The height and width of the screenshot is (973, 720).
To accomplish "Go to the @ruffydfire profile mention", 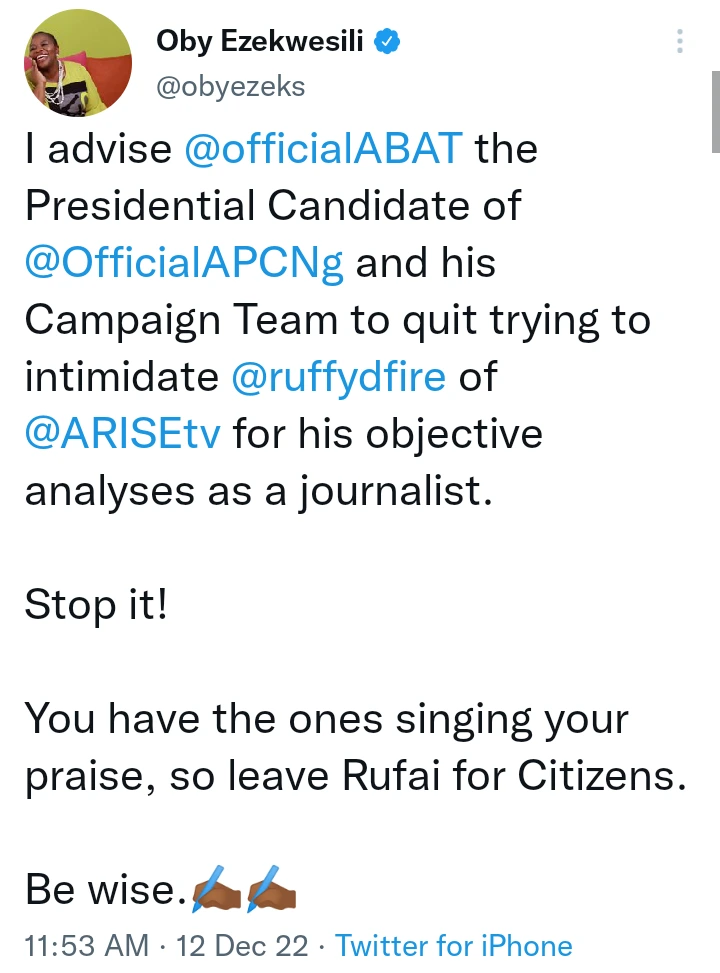I will click(345, 377).
